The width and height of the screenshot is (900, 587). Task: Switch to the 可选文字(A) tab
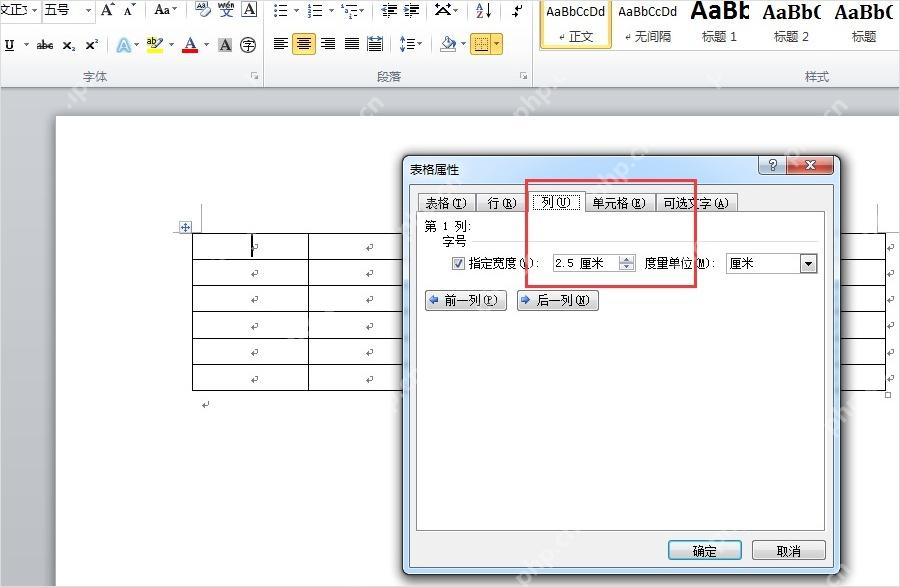(696, 203)
